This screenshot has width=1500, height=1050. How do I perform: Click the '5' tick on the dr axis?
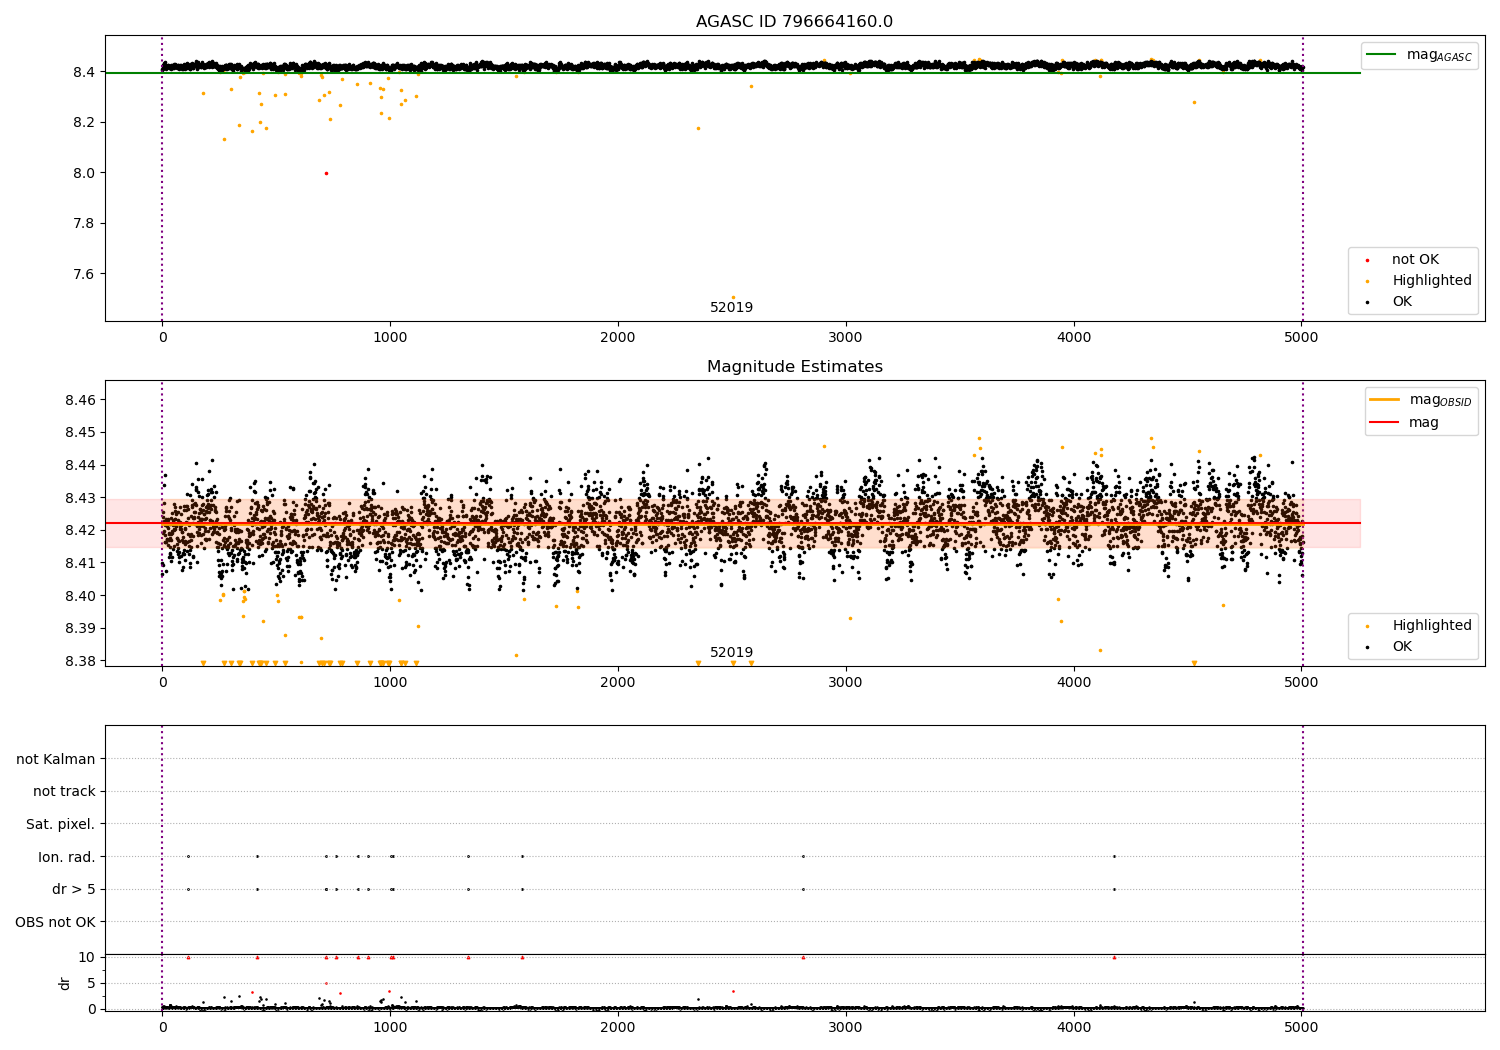91,983
